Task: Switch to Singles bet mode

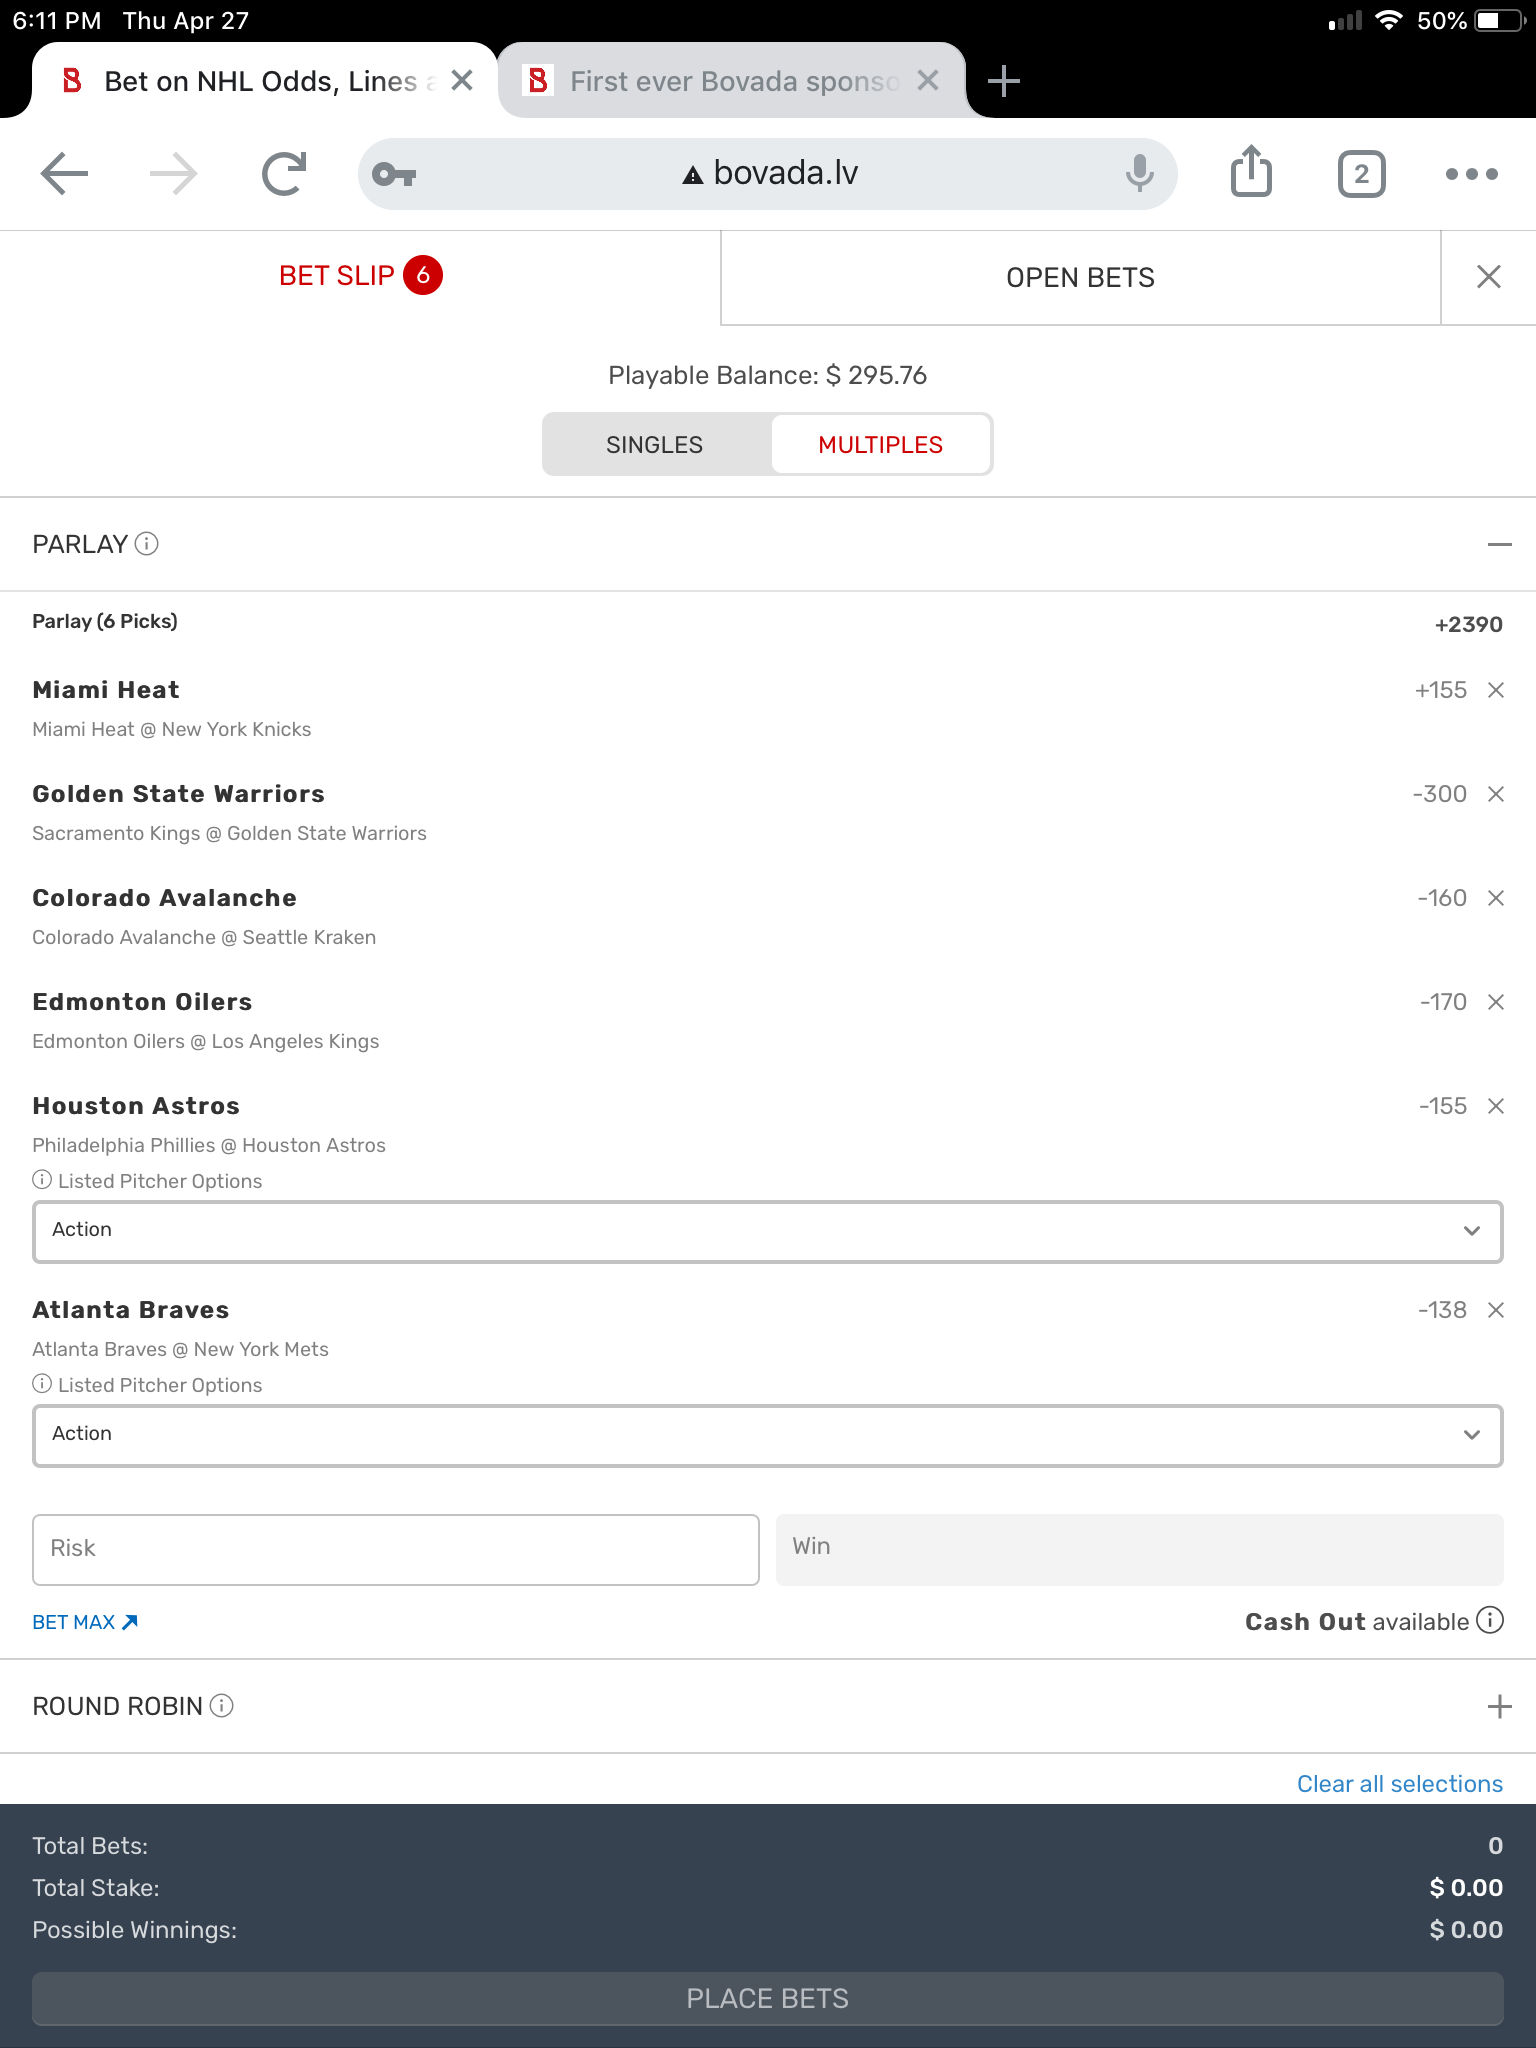Action: point(655,445)
